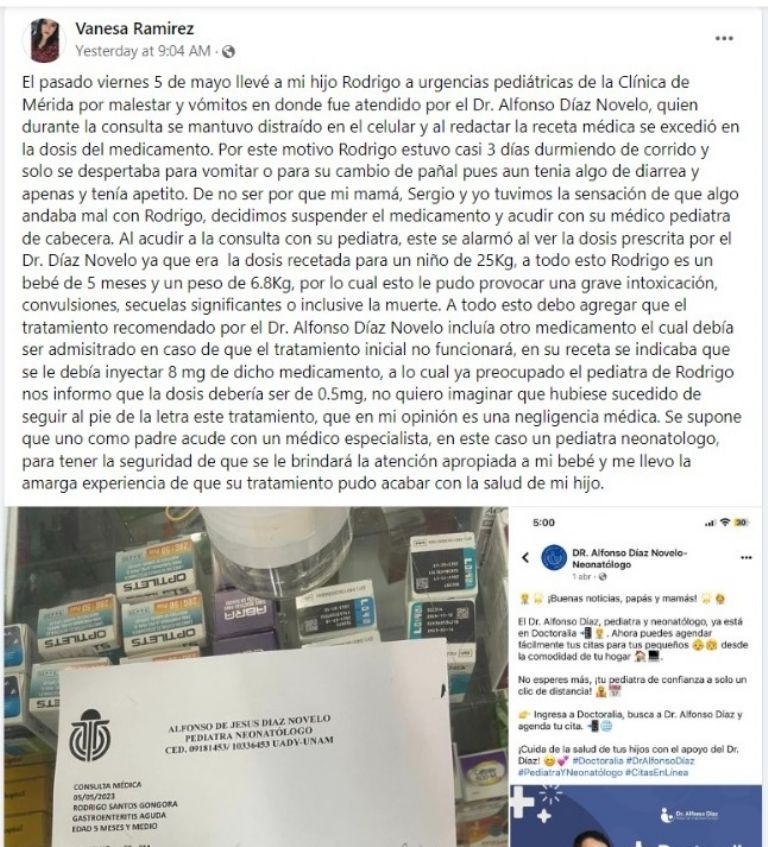
Task: Open the post's three-dot options menu
Action: pos(724,38)
